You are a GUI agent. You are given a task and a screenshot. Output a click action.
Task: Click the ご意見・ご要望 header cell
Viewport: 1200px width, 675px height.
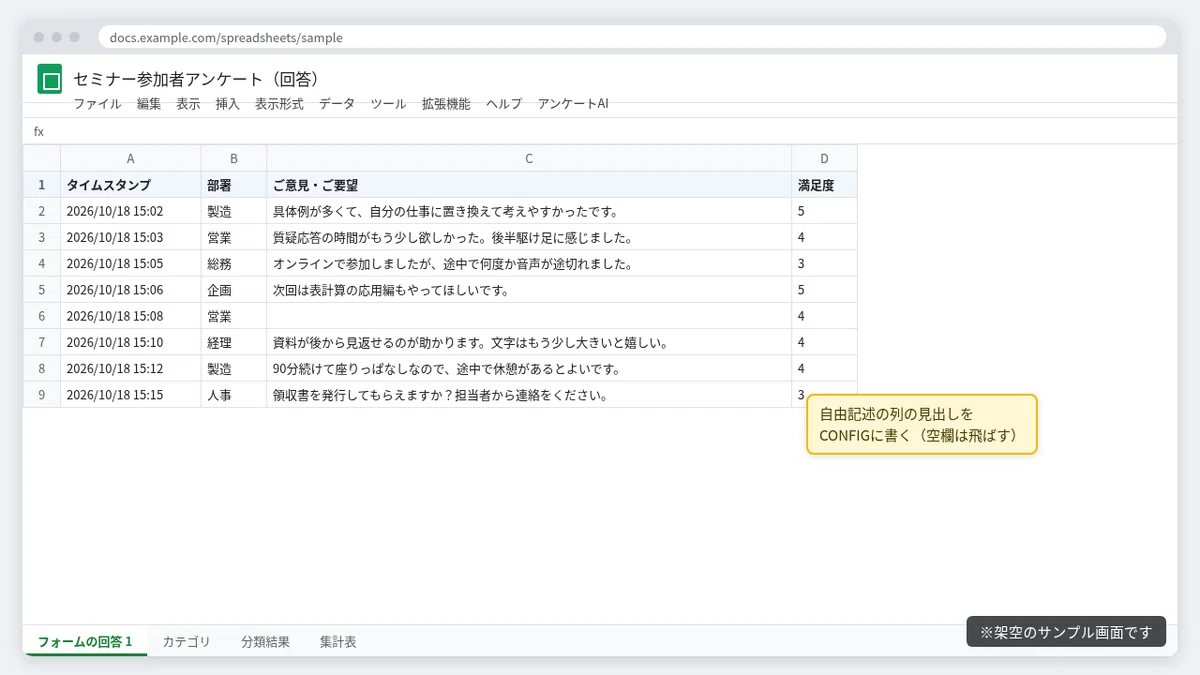pos(529,185)
